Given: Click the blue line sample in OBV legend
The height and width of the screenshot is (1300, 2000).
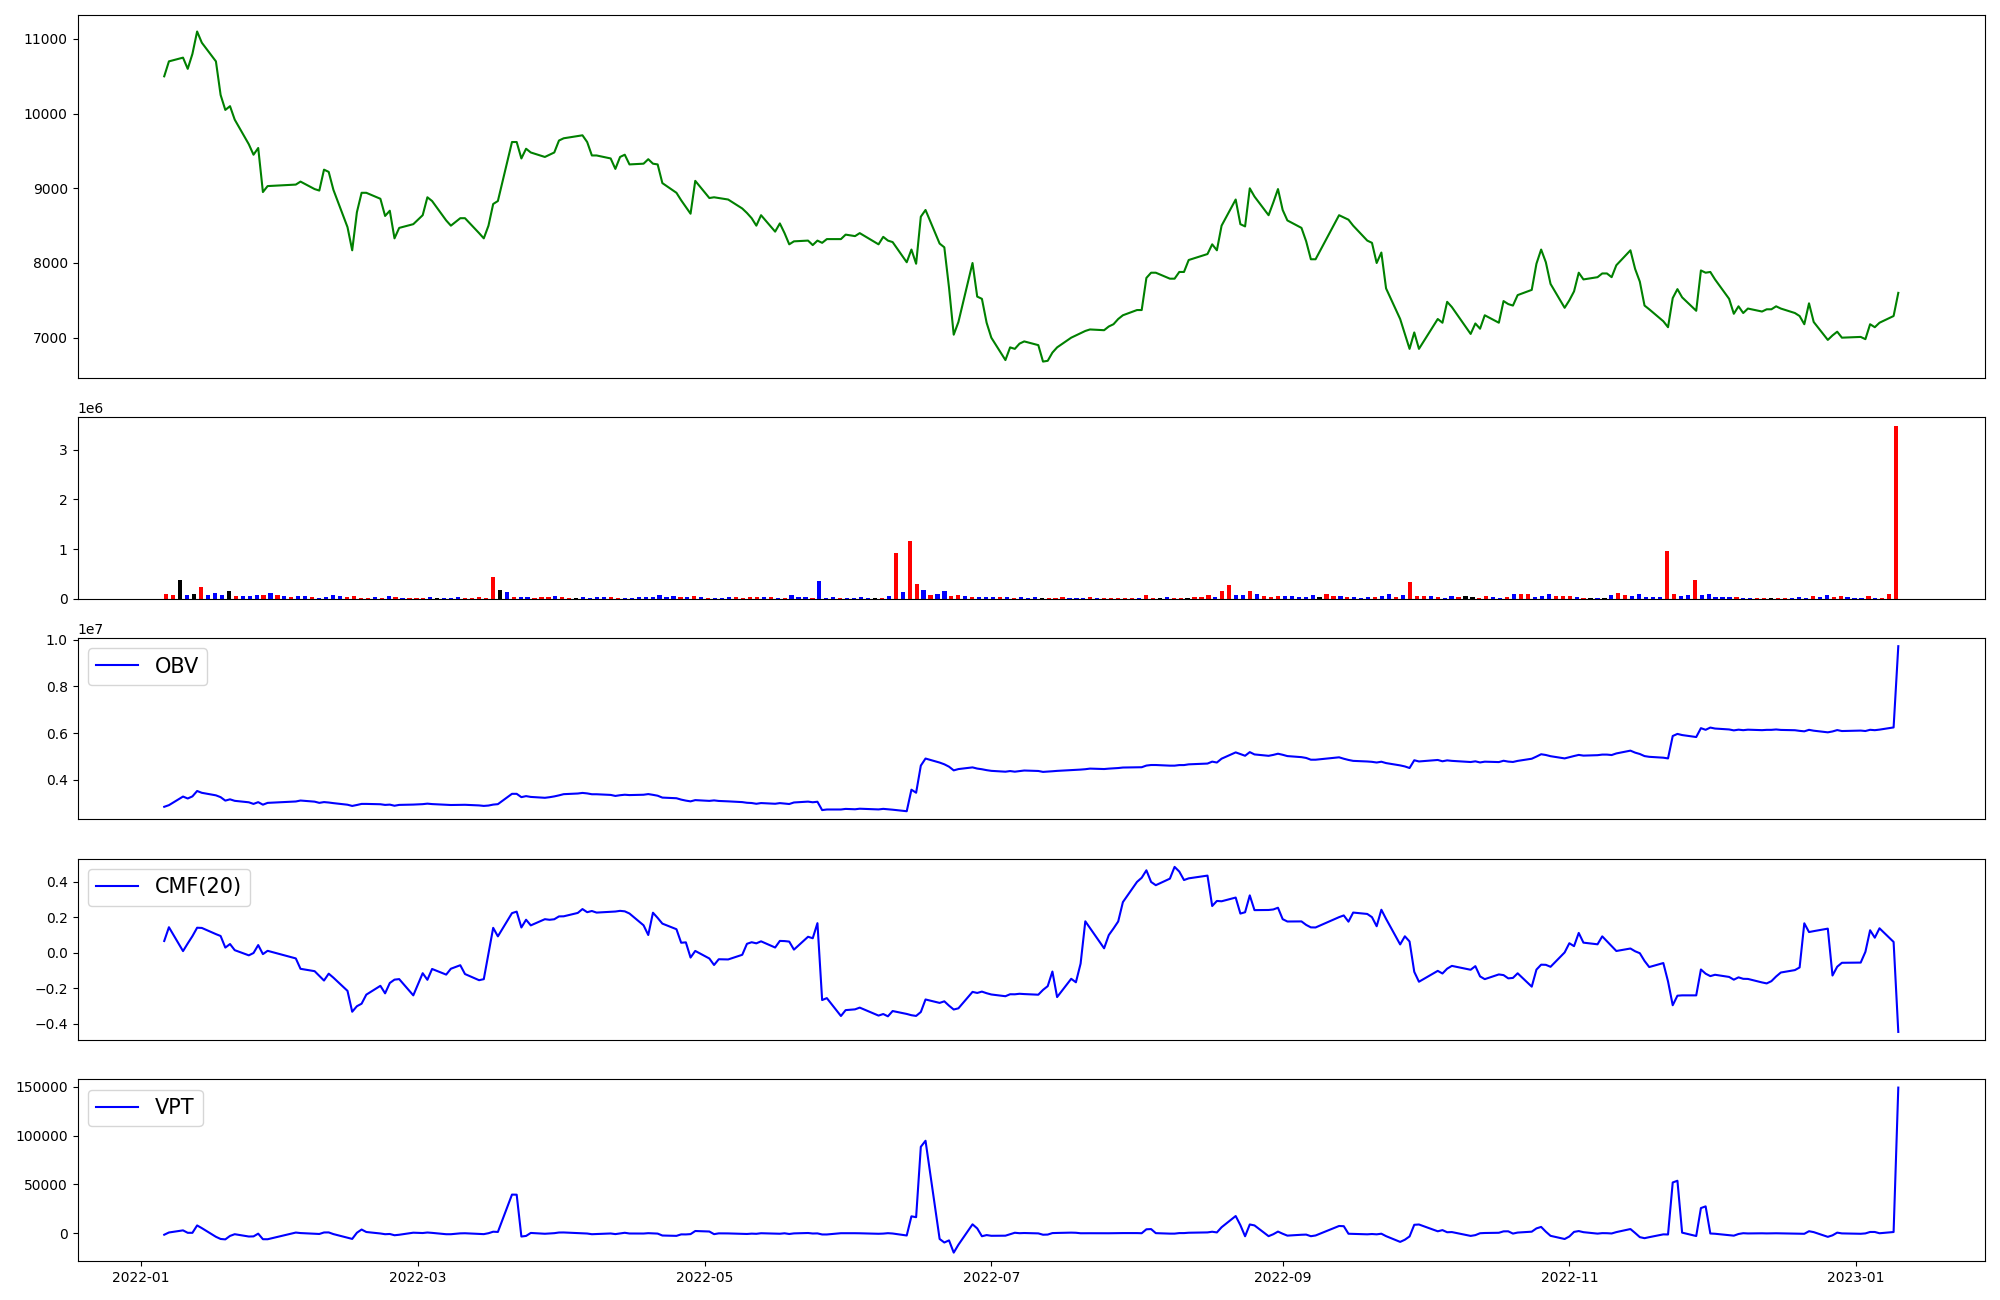Looking at the screenshot, I should click(118, 666).
